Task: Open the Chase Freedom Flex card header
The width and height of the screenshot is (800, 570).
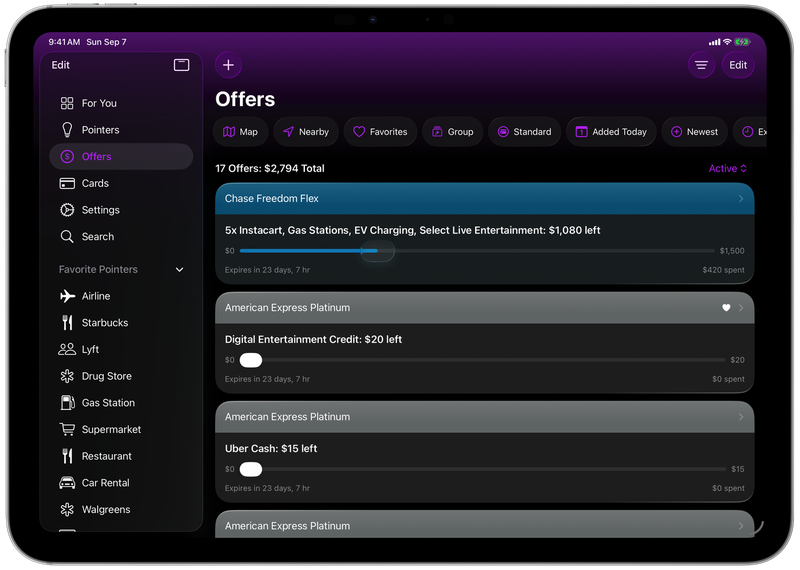Action: click(485, 199)
